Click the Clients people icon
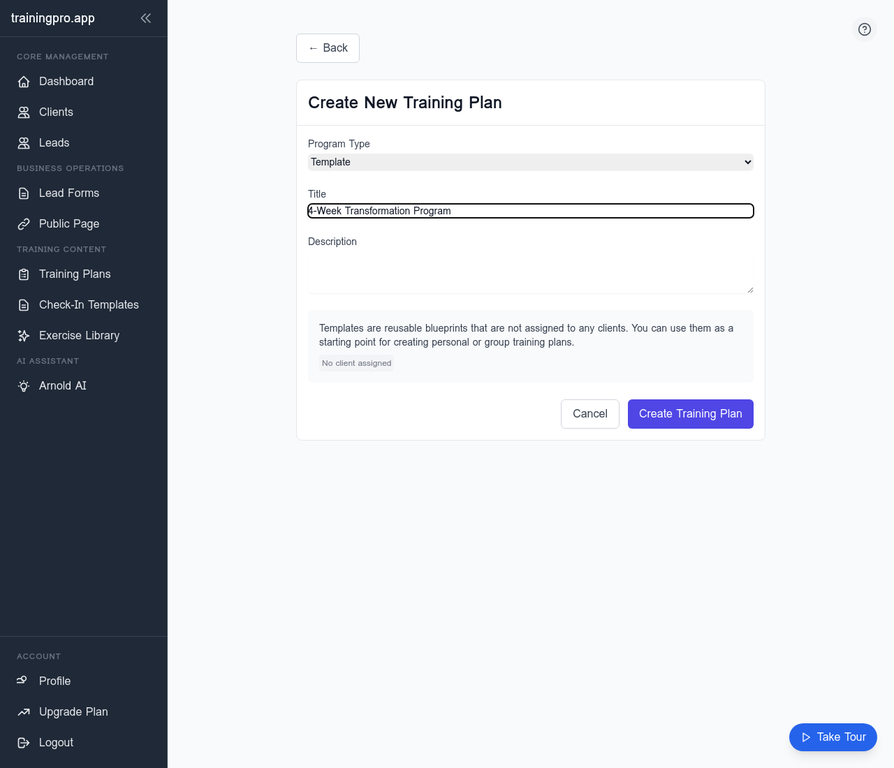894x768 pixels. (24, 113)
